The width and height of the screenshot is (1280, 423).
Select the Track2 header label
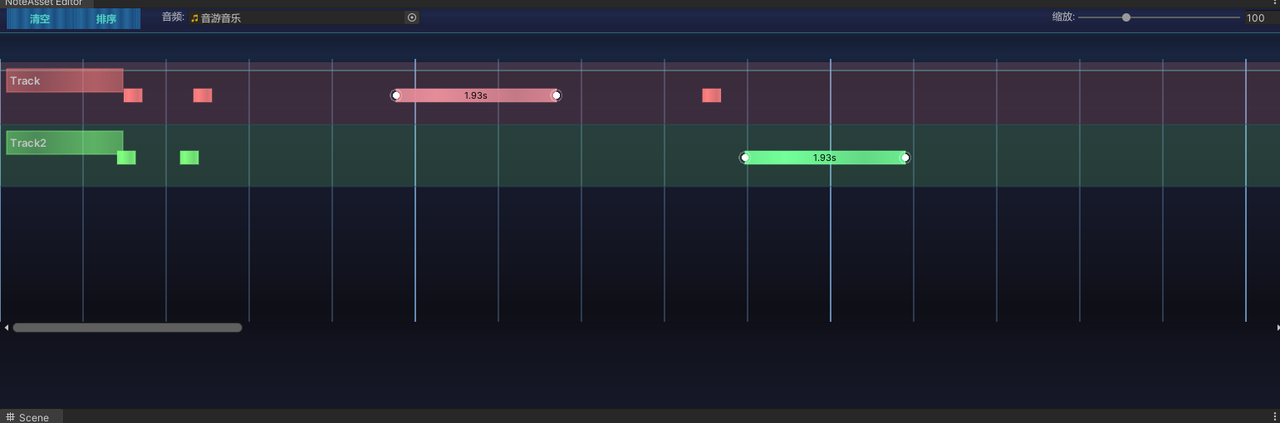coord(65,143)
